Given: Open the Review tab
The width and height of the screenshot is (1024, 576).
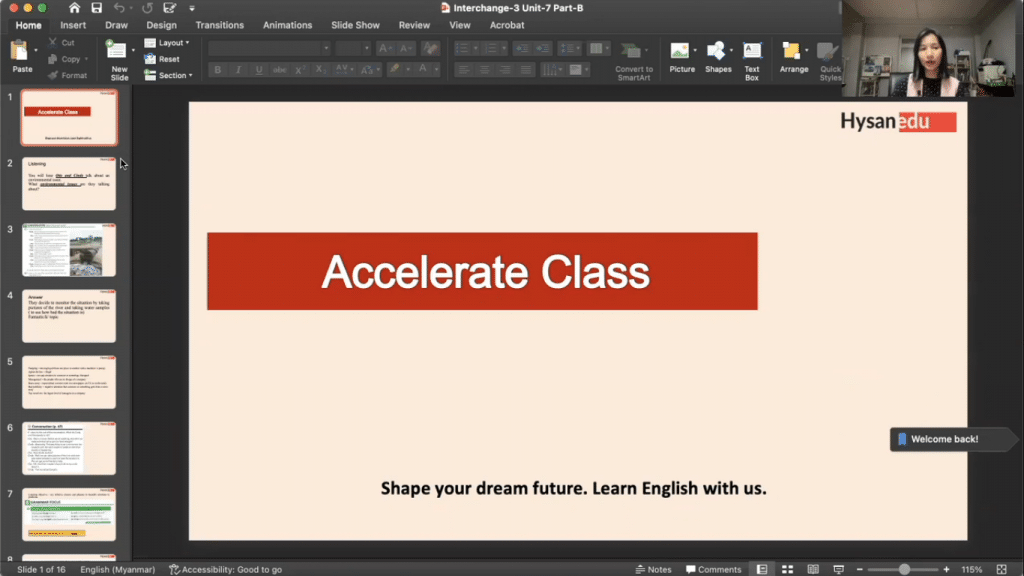Looking at the screenshot, I should pos(414,25).
